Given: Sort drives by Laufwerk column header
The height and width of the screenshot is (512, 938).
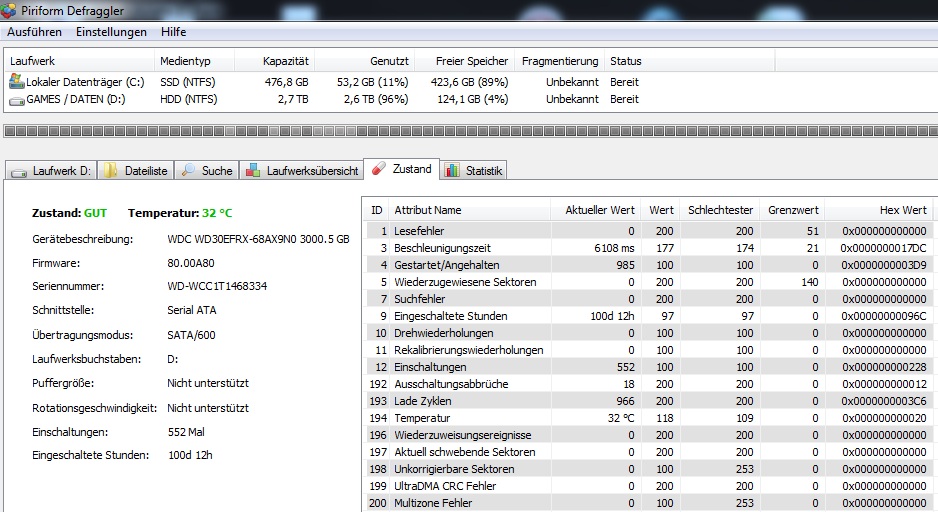Looking at the screenshot, I should (79, 61).
